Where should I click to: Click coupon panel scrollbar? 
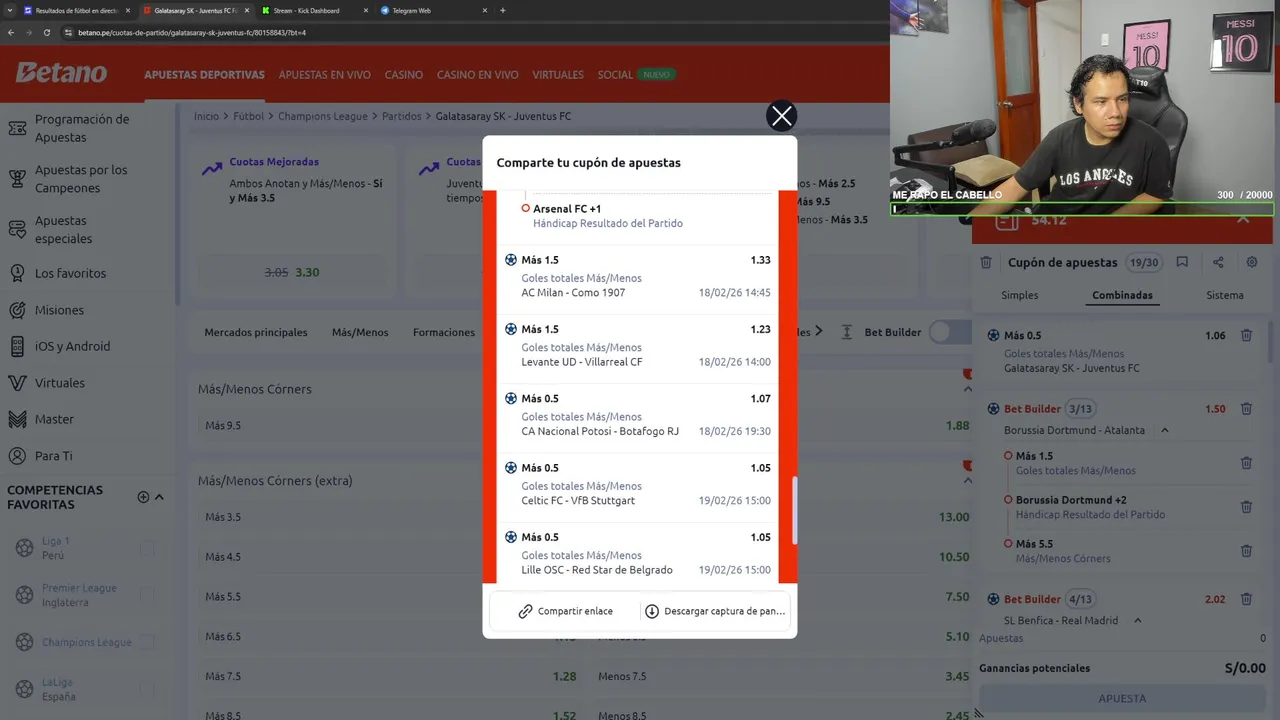click(x=1271, y=340)
